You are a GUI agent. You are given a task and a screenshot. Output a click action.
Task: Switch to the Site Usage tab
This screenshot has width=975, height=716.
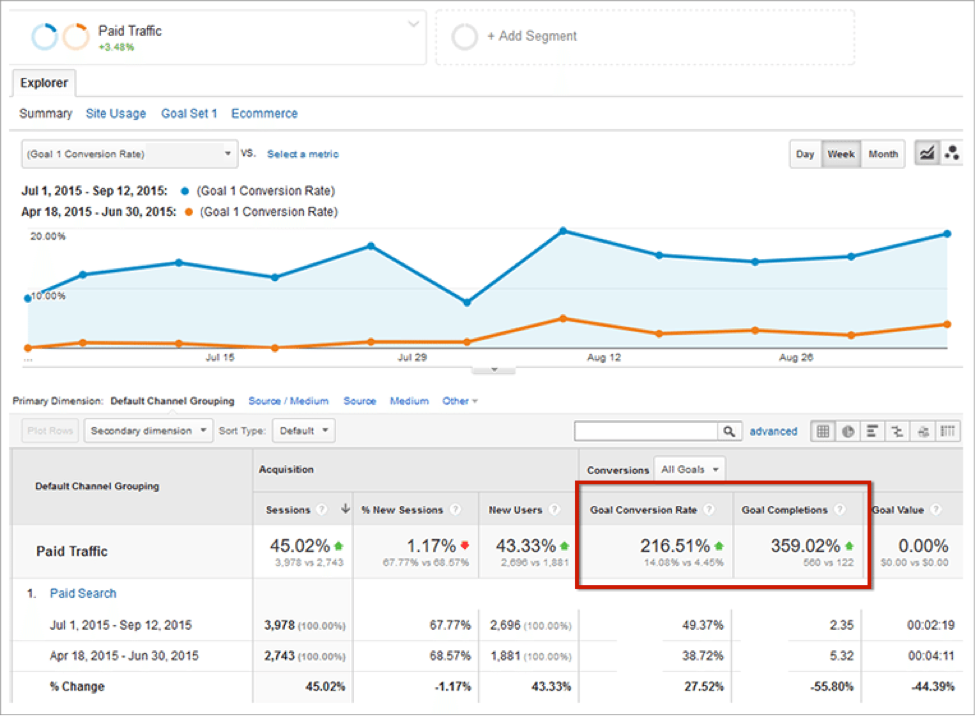point(116,114)
